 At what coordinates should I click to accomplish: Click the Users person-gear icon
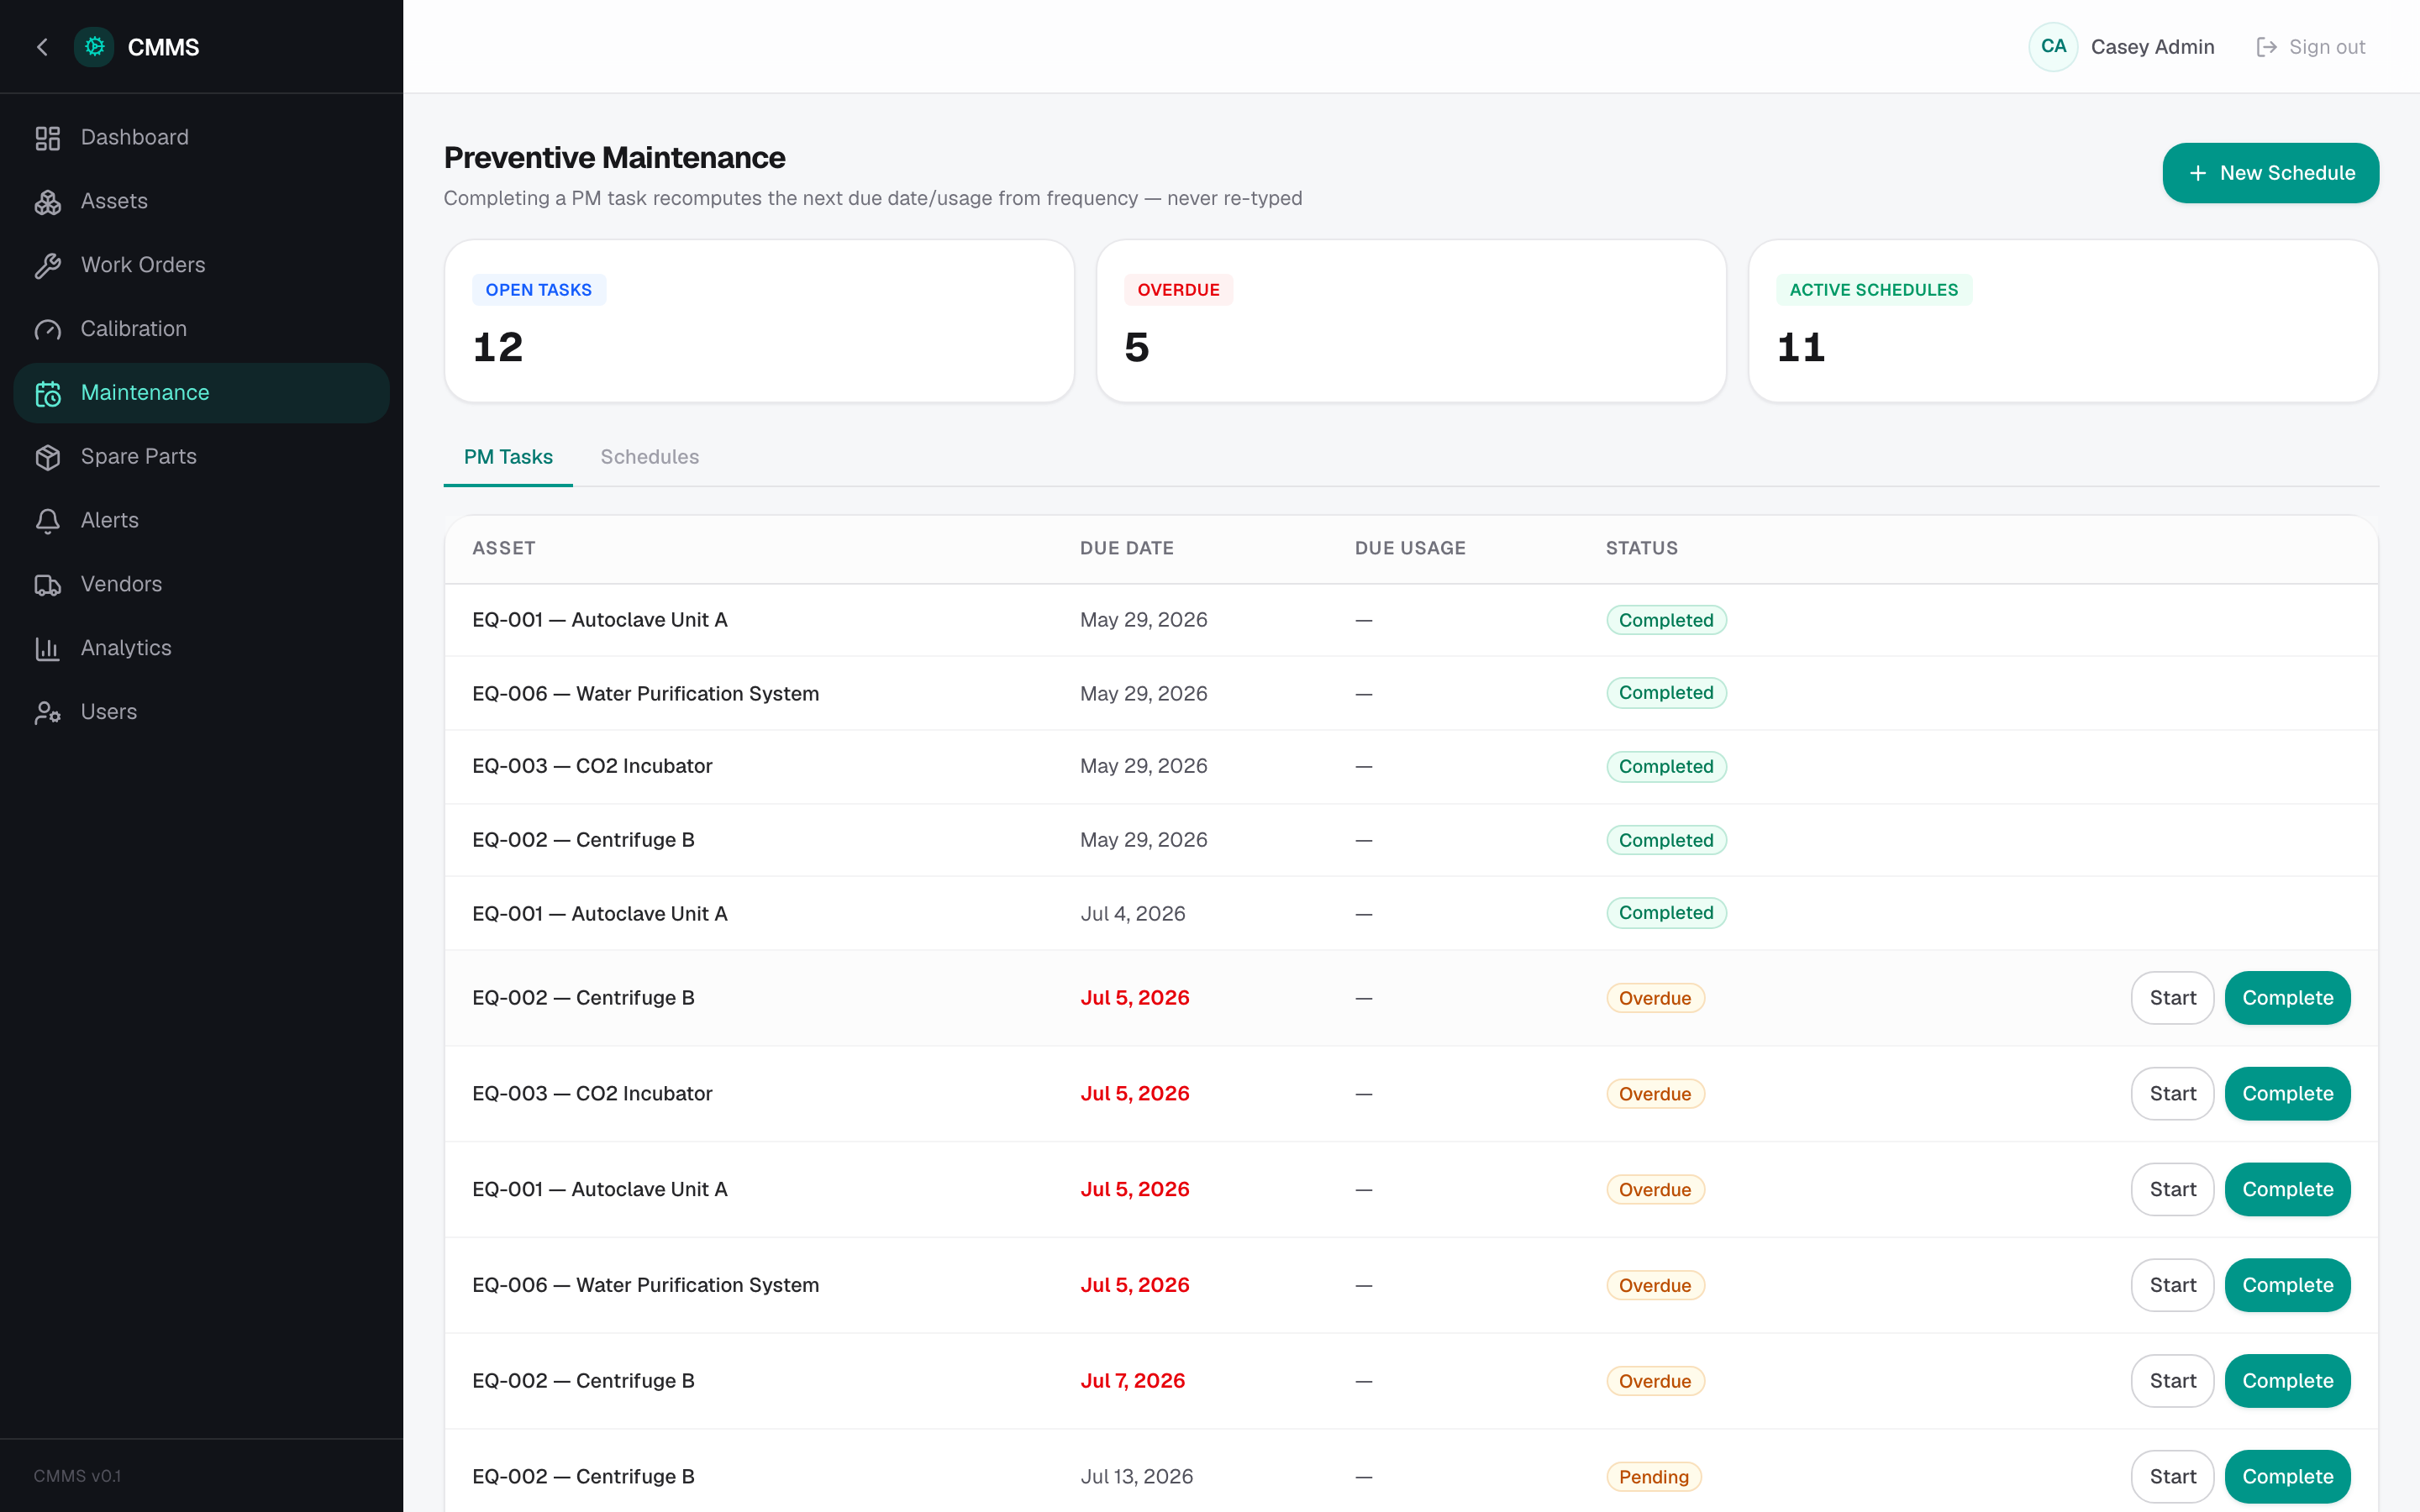(48, 713)
